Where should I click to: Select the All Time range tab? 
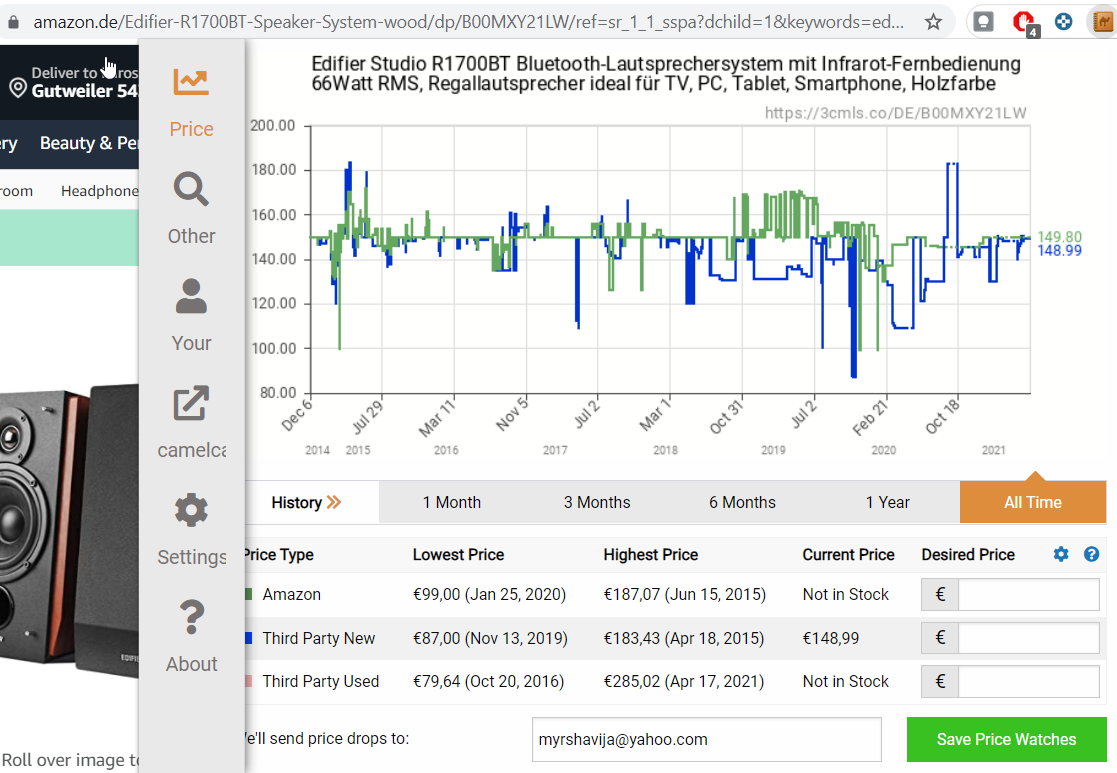(1033, 502)
